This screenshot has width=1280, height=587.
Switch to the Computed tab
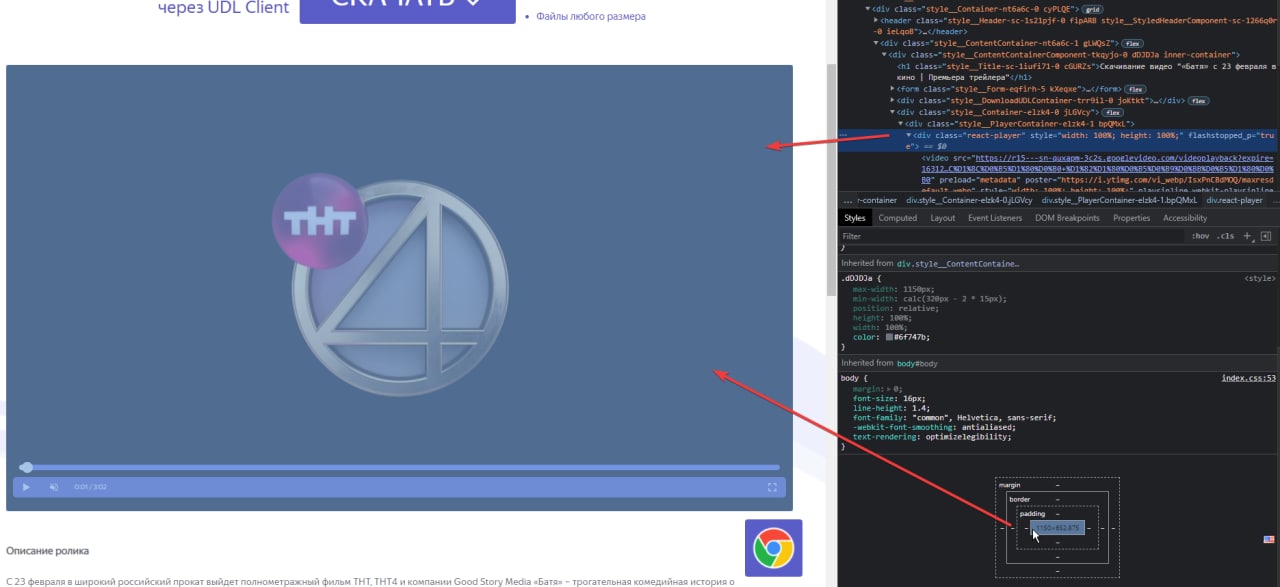click(897, 218)
